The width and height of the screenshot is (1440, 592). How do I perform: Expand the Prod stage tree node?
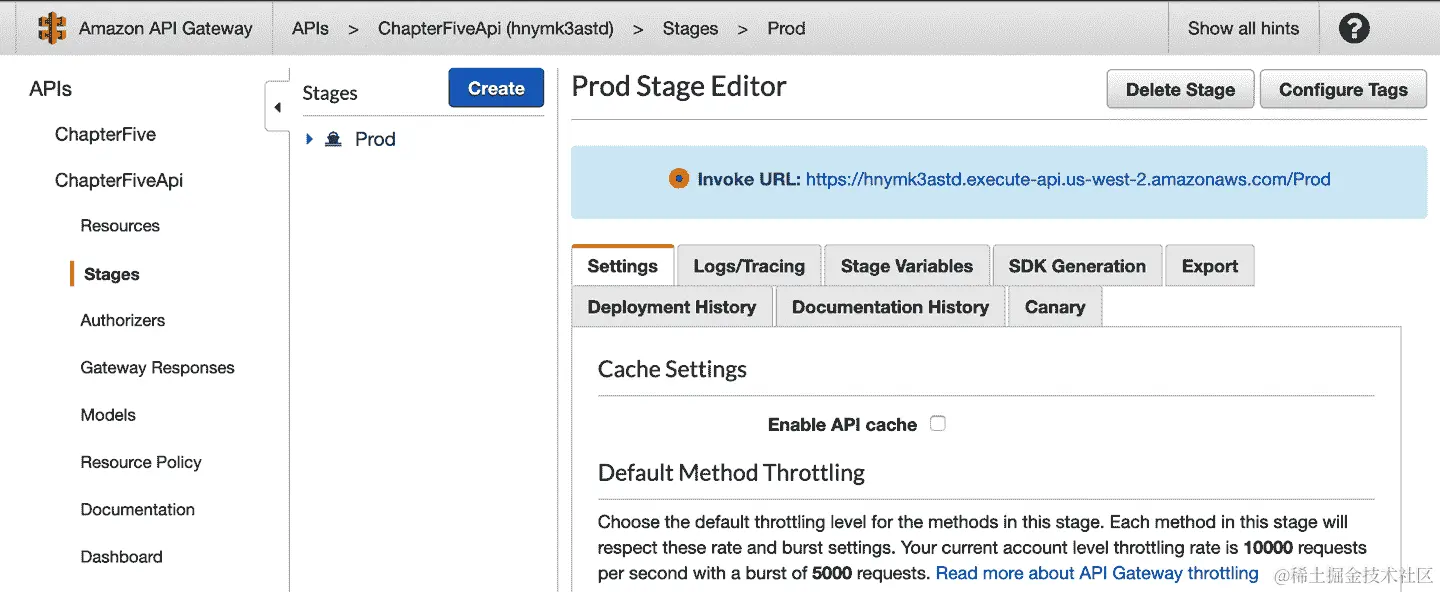309,139
